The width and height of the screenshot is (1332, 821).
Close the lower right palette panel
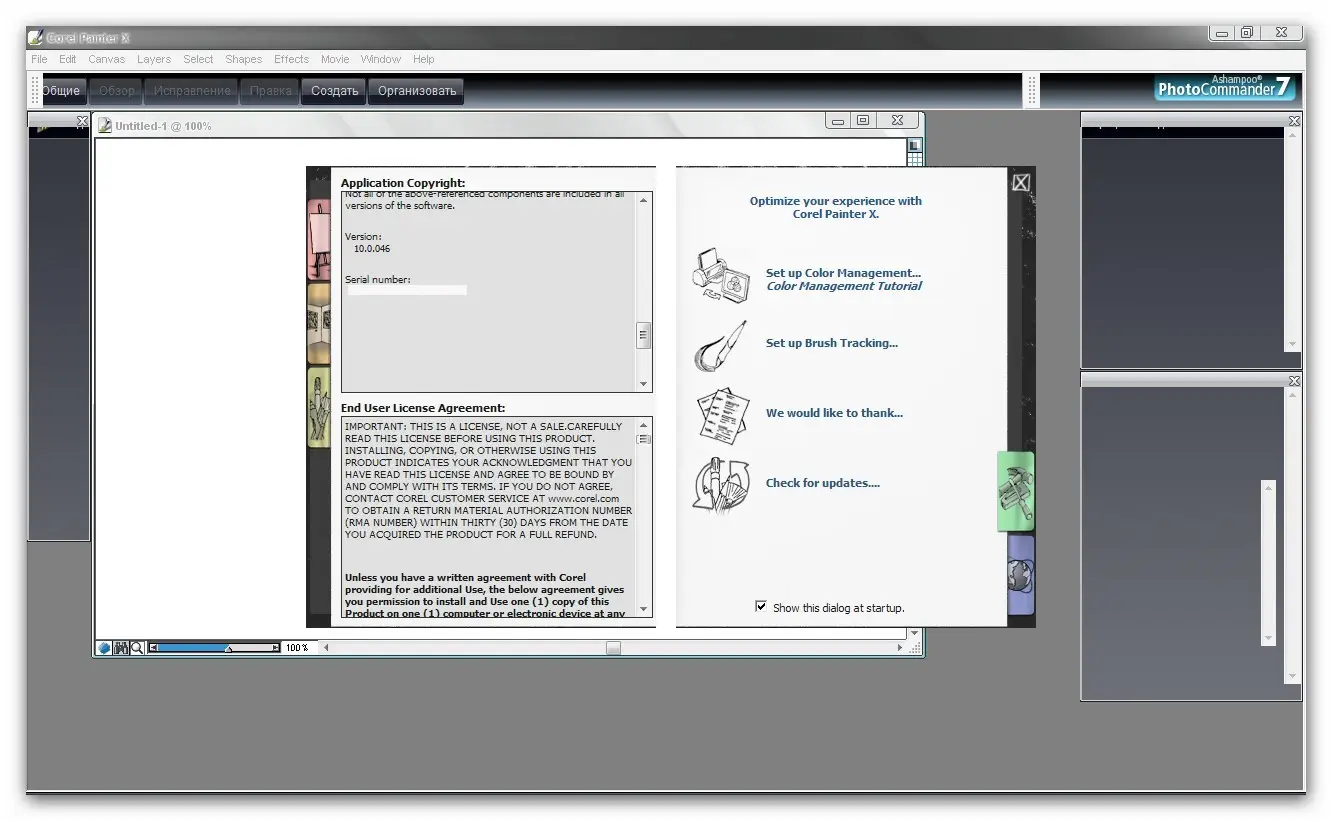(1294, 381)
